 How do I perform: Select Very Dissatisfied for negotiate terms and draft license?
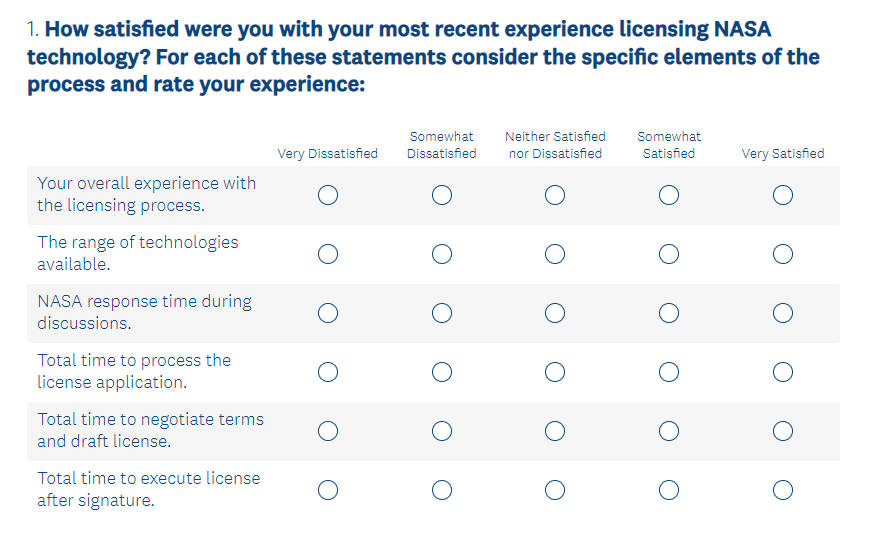(x=328, y=431)
